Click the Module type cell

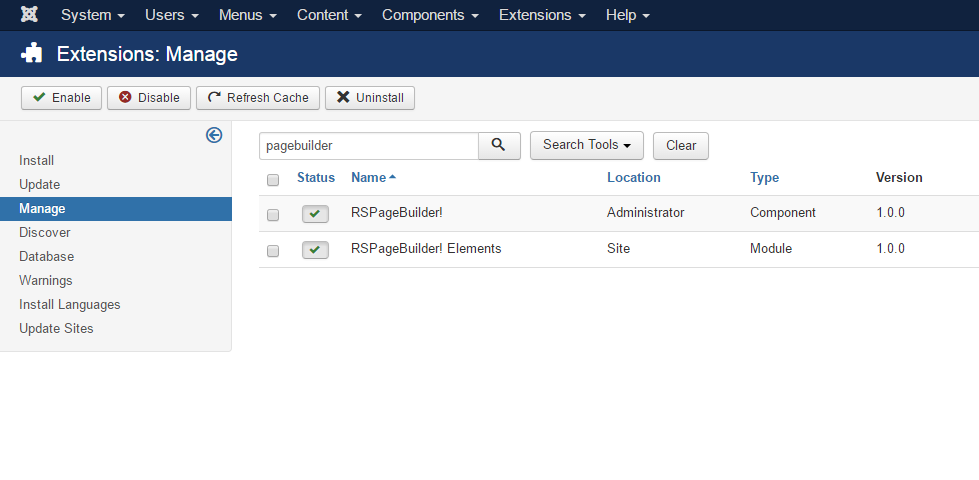click(771, 248)
